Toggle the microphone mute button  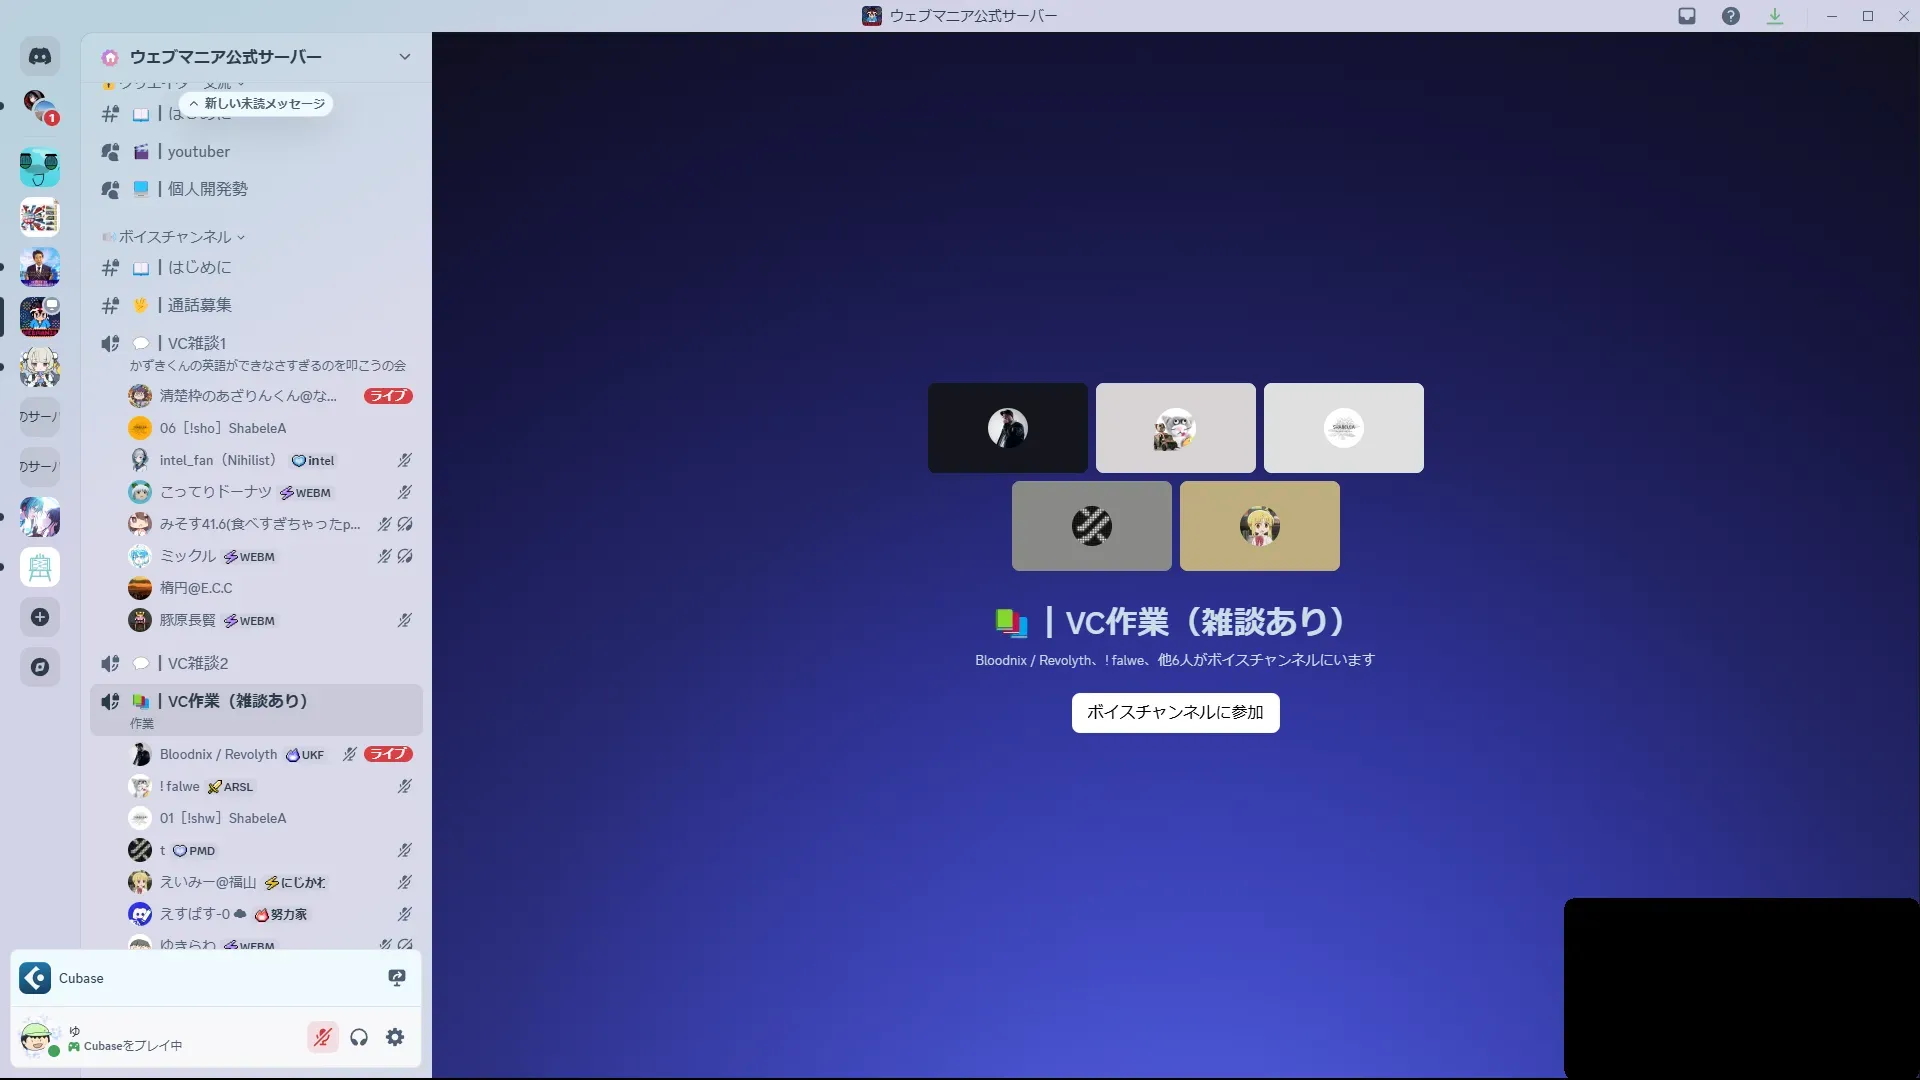click(322, 1038)
